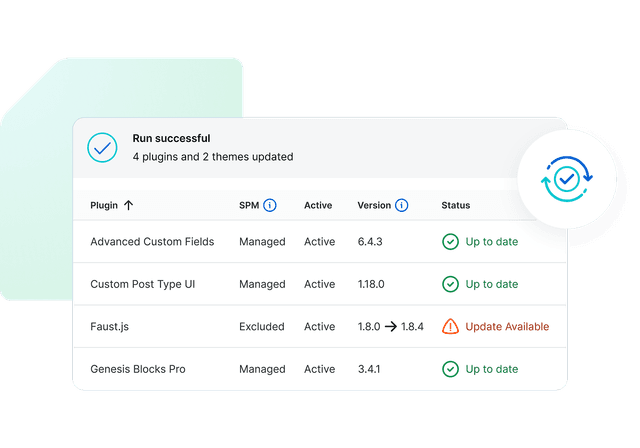The height and width of the screenshot is (448, 640).
Task: Click Managed in Advanced Custom Fields row
Action: pyautogui.click(x=262, y=242)
